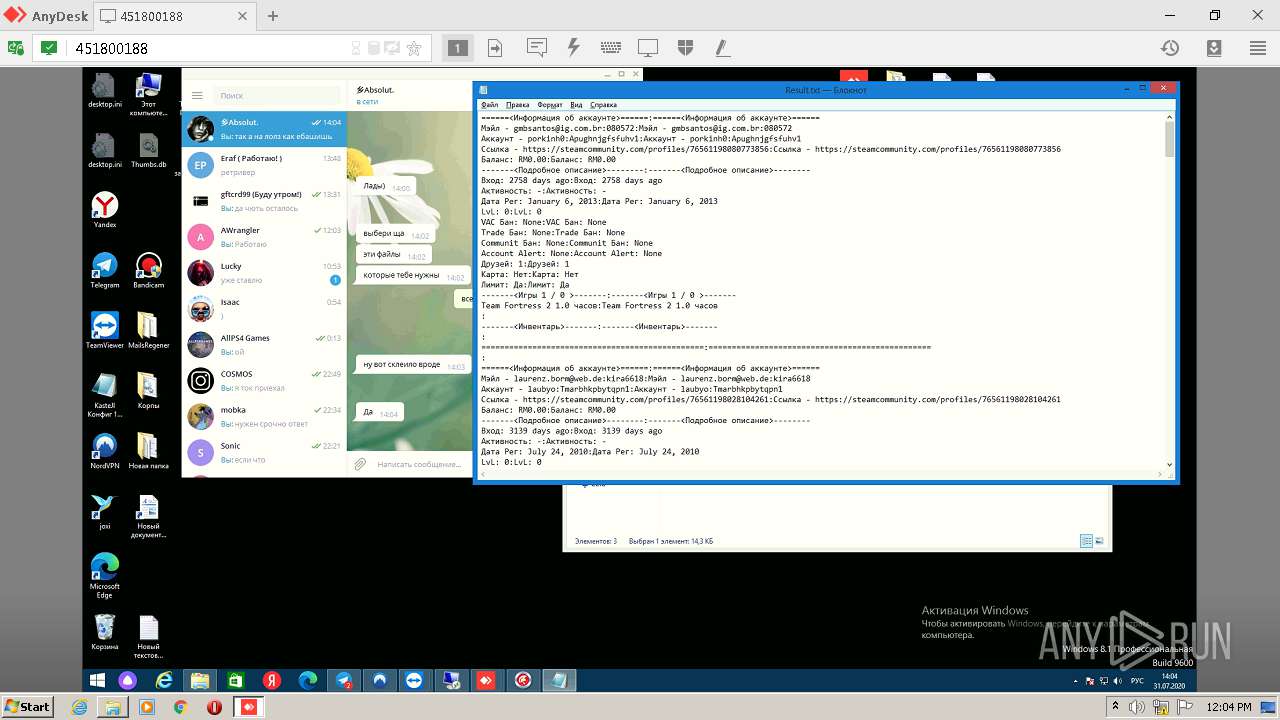The height and width of the screenshot is (720, 1280).
Task: Select remote monitor 1 button
Action: [457, 48]
